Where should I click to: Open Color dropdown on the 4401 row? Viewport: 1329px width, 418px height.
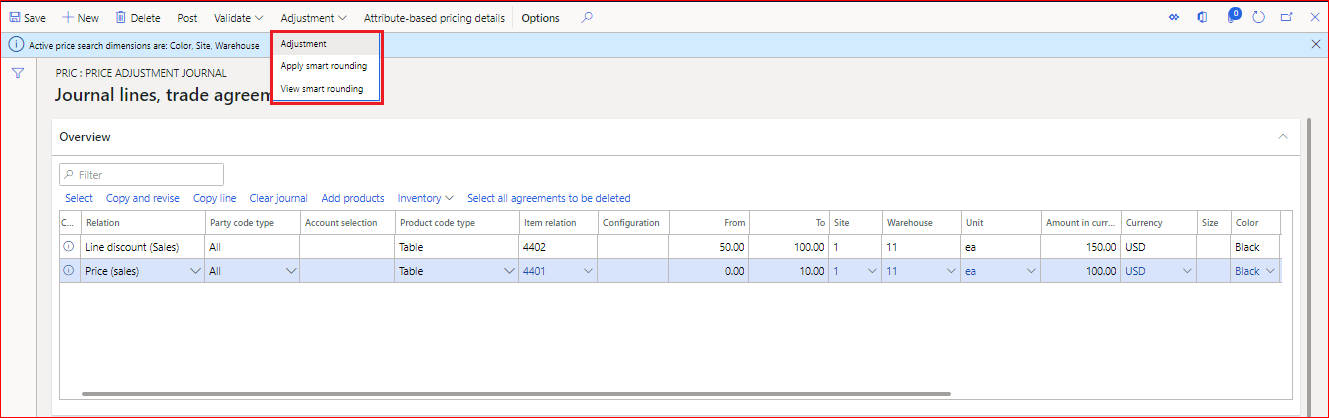[x=1271, y=271]
